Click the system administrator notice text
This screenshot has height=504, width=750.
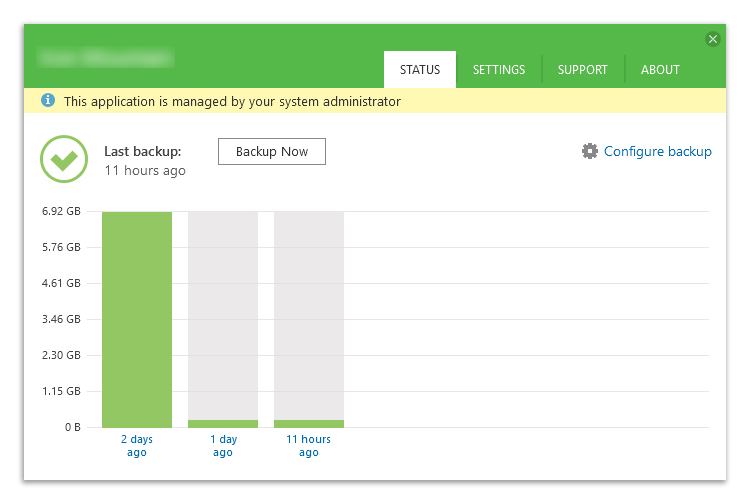point(232,101)
